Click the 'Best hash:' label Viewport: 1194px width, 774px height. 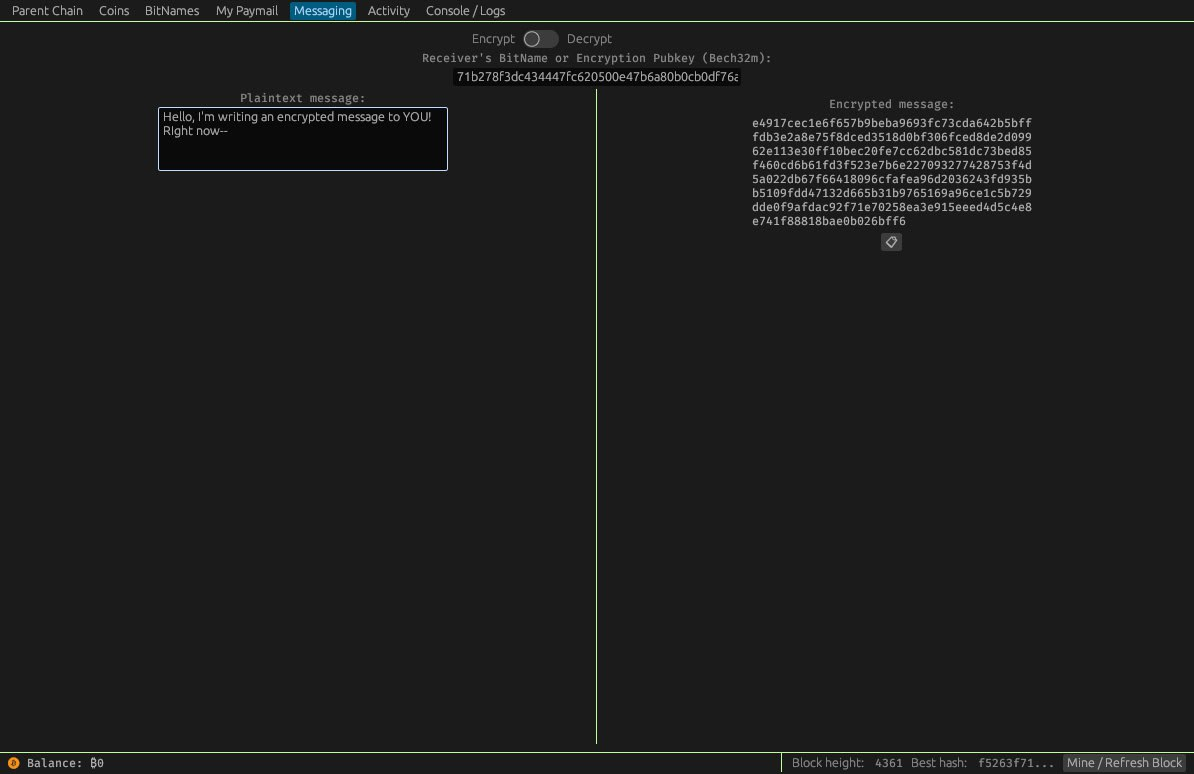[939, 763]
